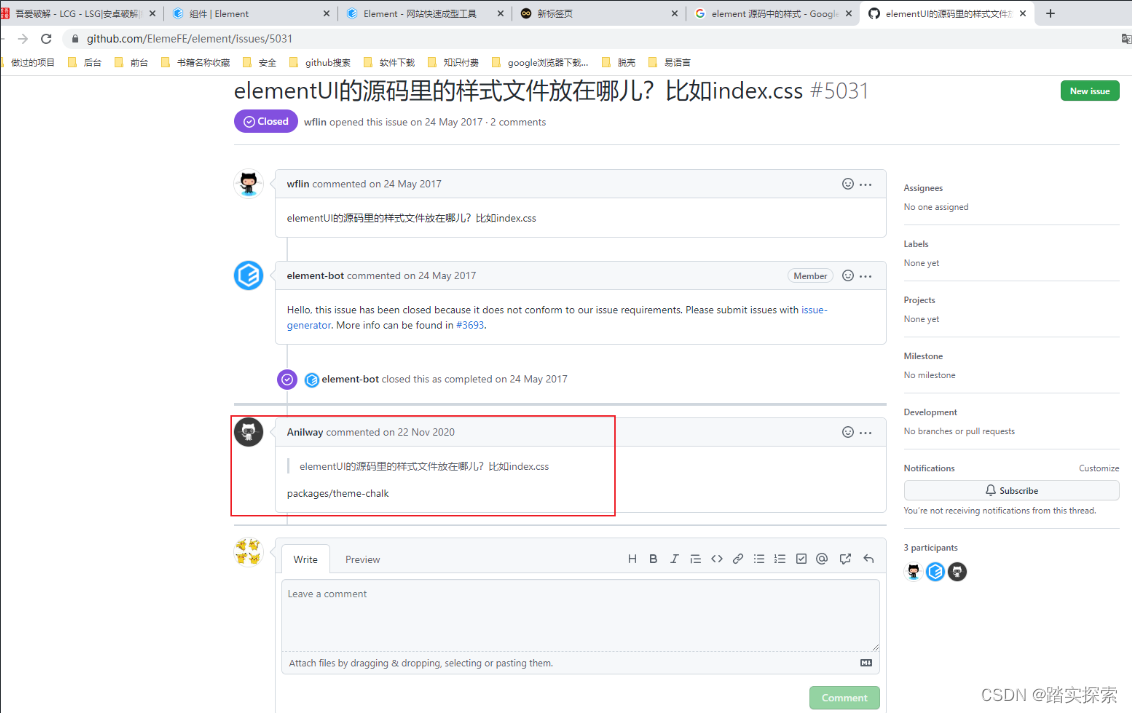
Task: Open the github搜索 bookmark folder
Action: coord(320,63)
